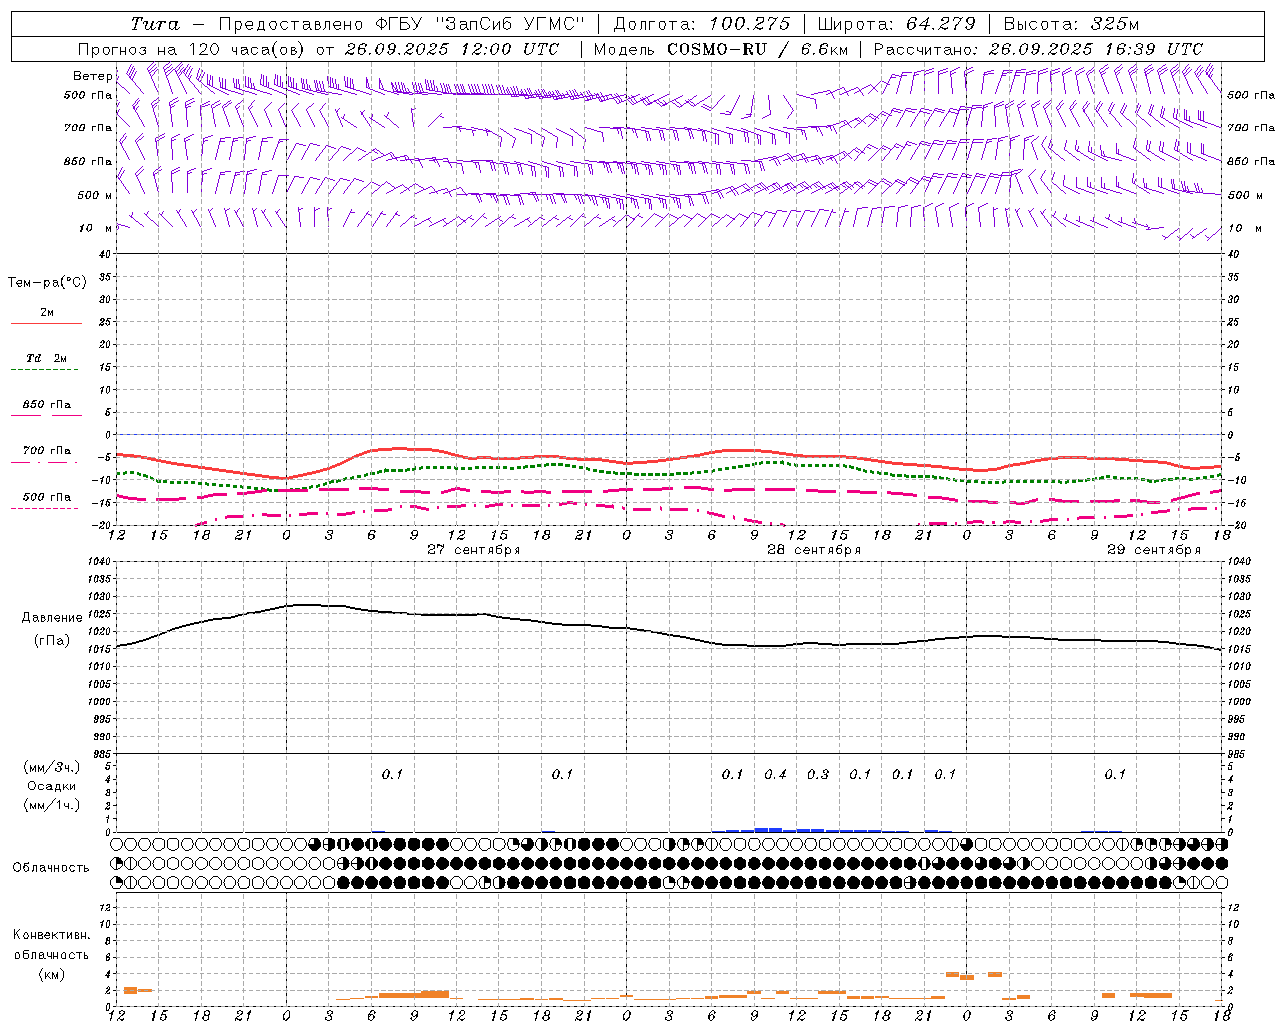Click the latitude value "Широта: 64.279"
This screenshot has width=1280, height=1024.
896,24
